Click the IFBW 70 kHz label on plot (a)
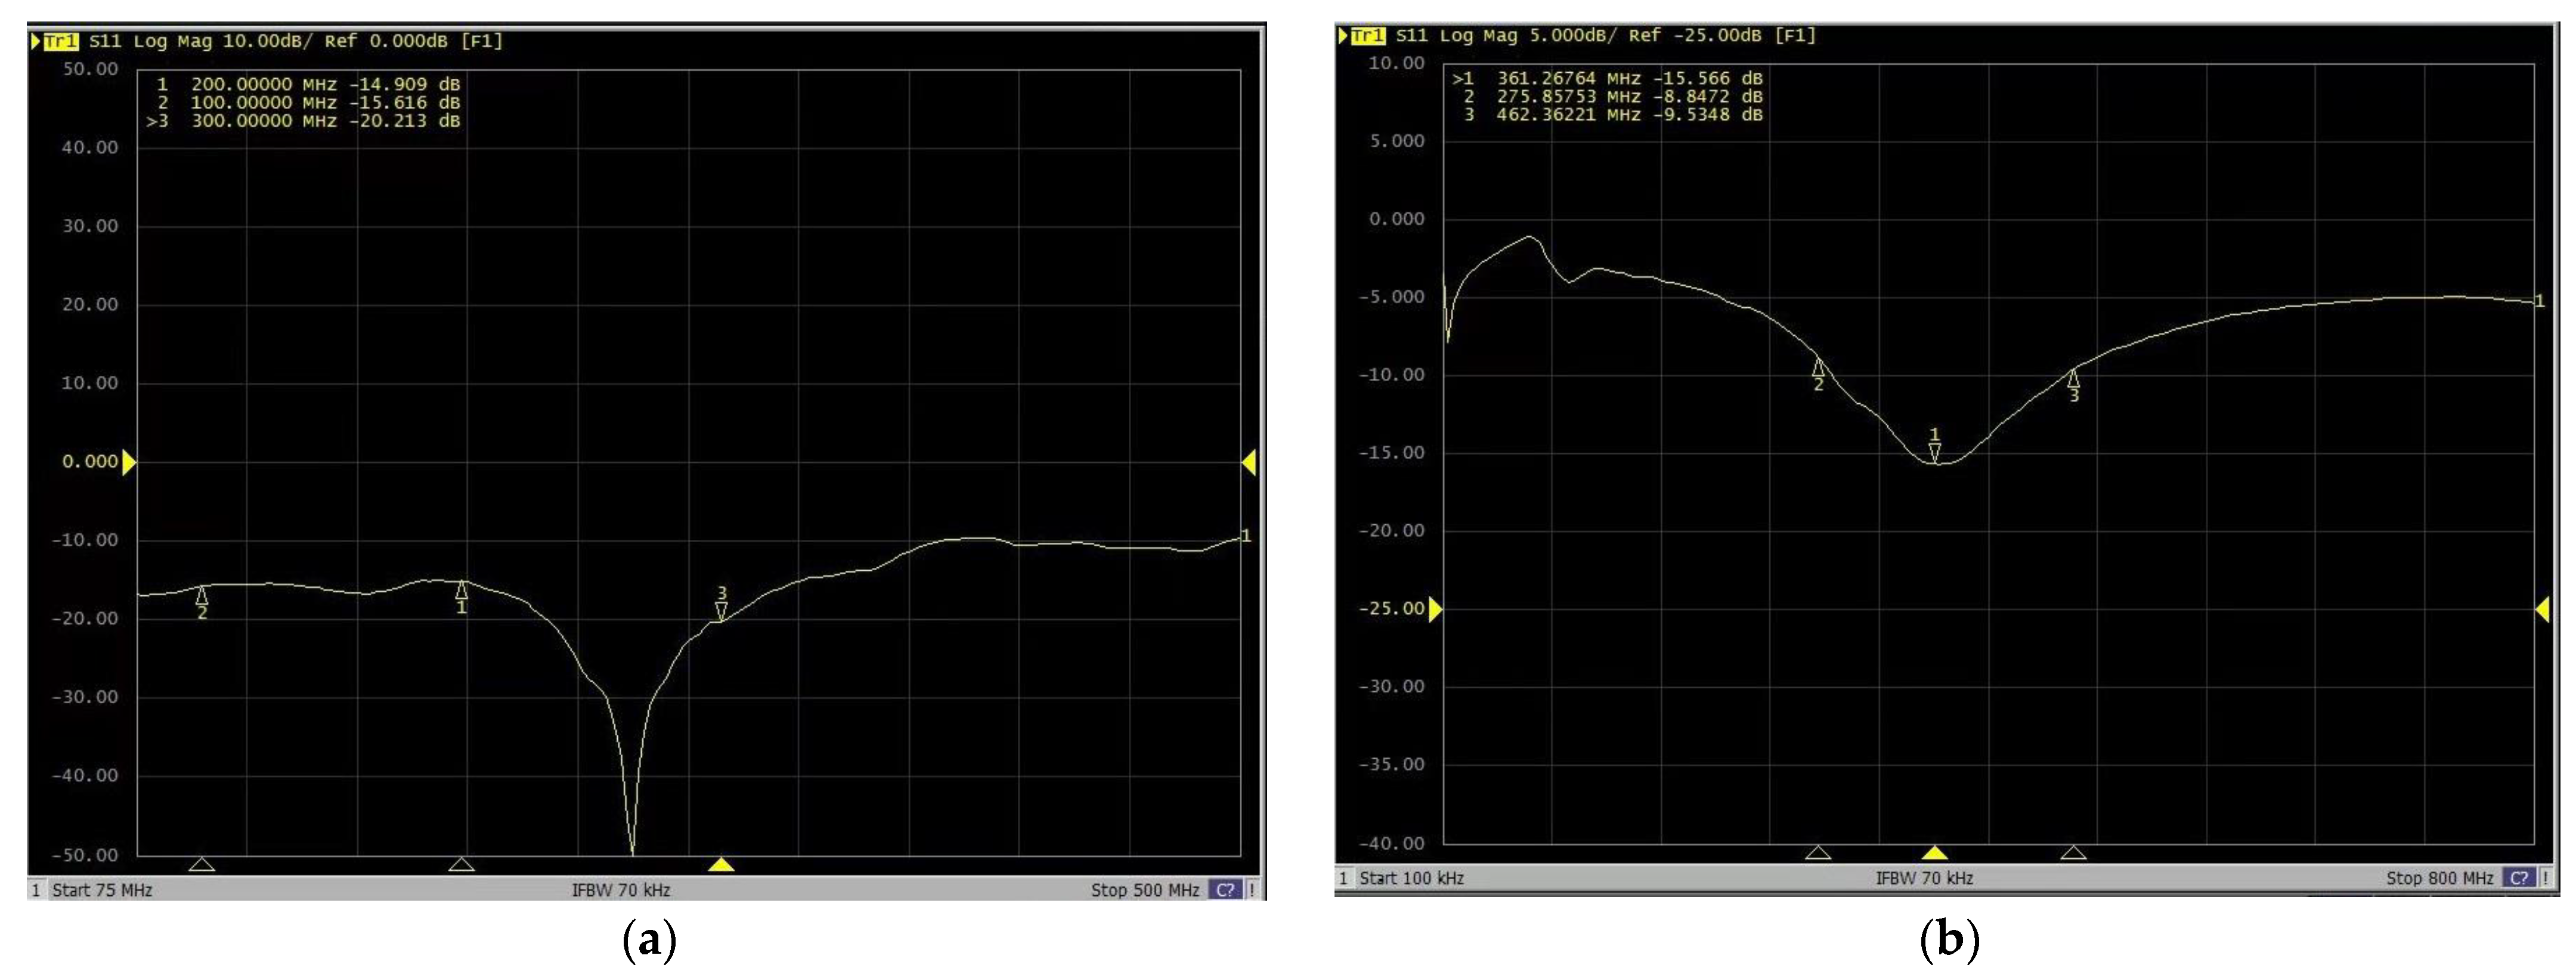Viewport: 2576px width, 977px height. coord(620,889)
